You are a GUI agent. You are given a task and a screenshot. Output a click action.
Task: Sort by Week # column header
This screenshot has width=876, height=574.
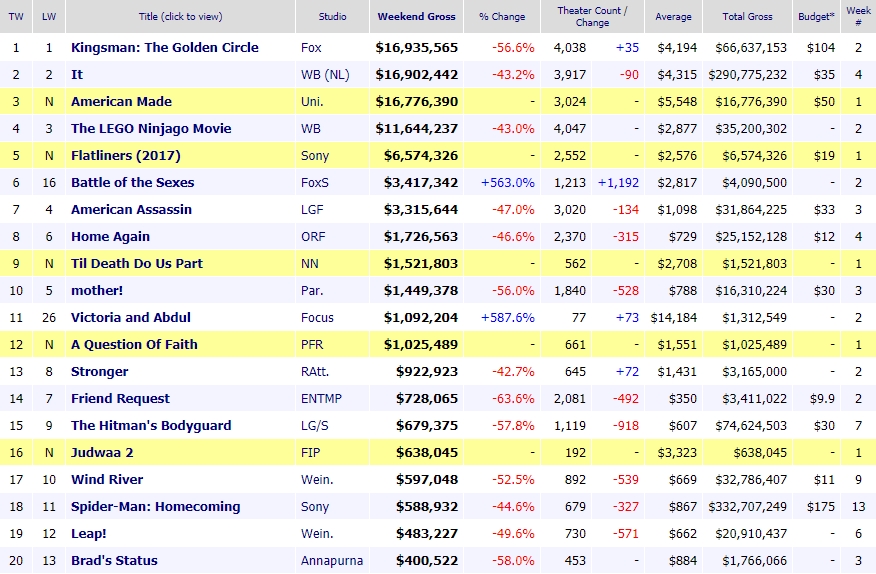pos(858,17)
